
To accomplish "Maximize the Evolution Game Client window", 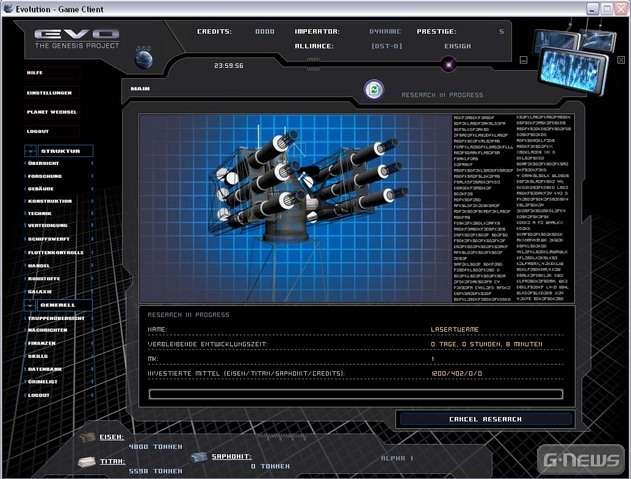I will pos(607,9).
